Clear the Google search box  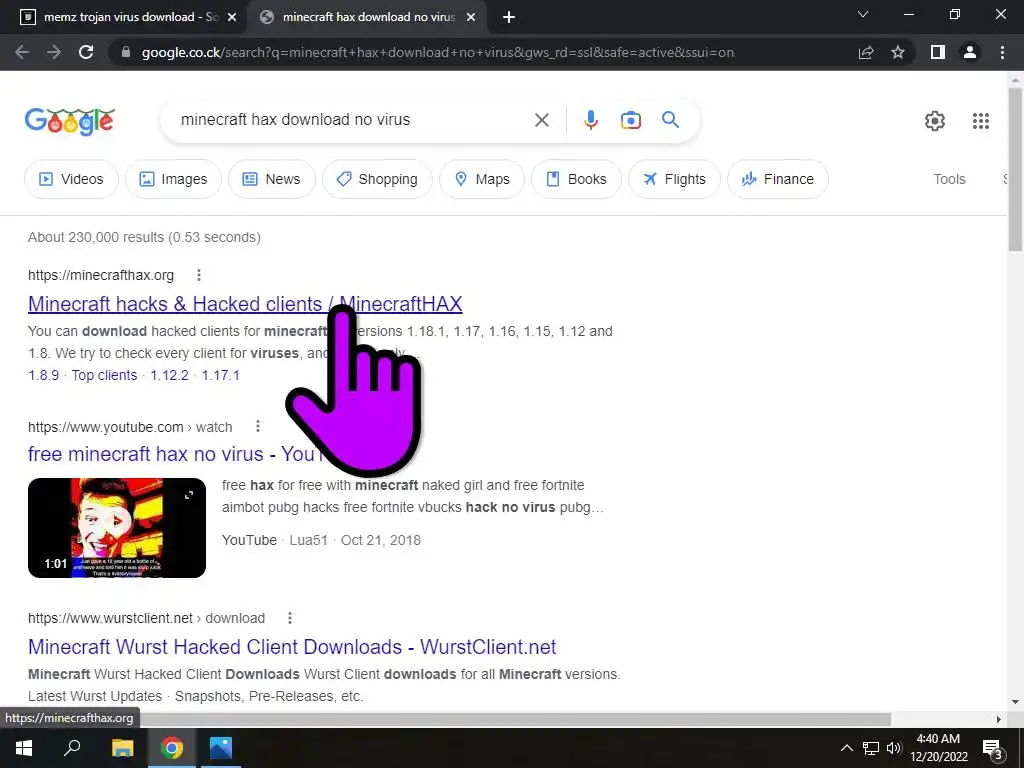pos(541,120)
